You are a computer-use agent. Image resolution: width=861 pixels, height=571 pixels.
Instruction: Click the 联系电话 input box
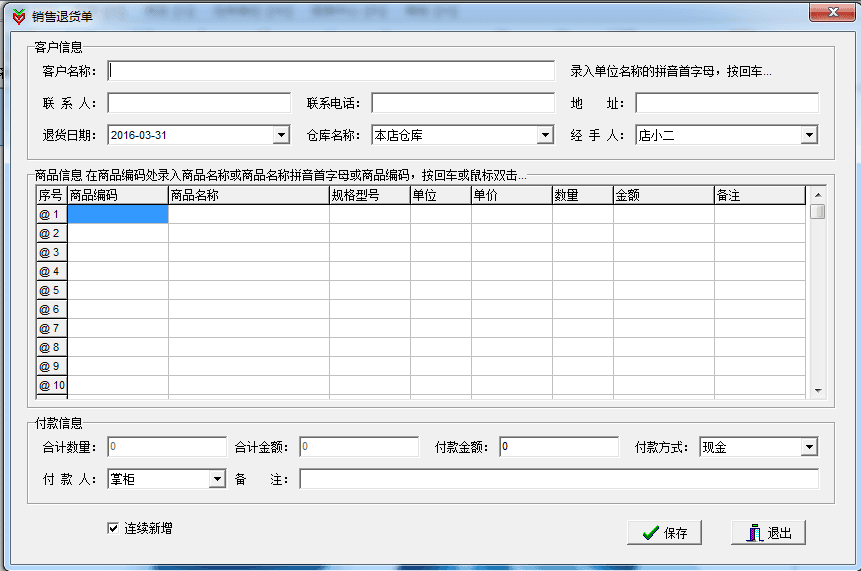click(462, 103)
